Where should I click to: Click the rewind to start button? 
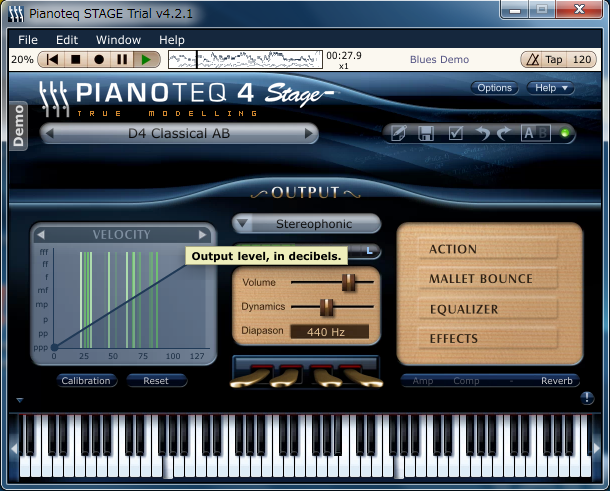click(52, 60)
